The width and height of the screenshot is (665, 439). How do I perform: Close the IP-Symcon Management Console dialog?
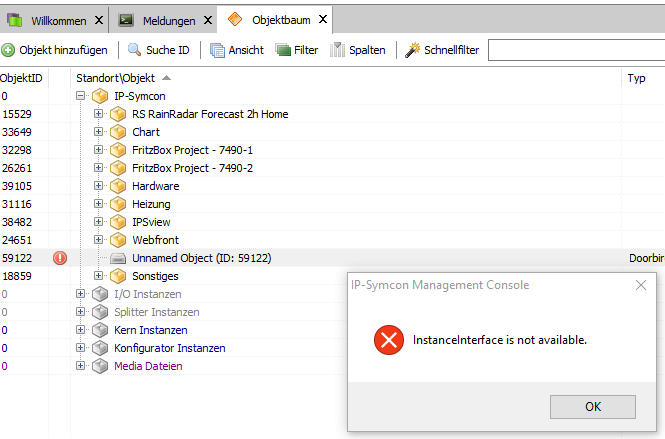click(641, 285)
